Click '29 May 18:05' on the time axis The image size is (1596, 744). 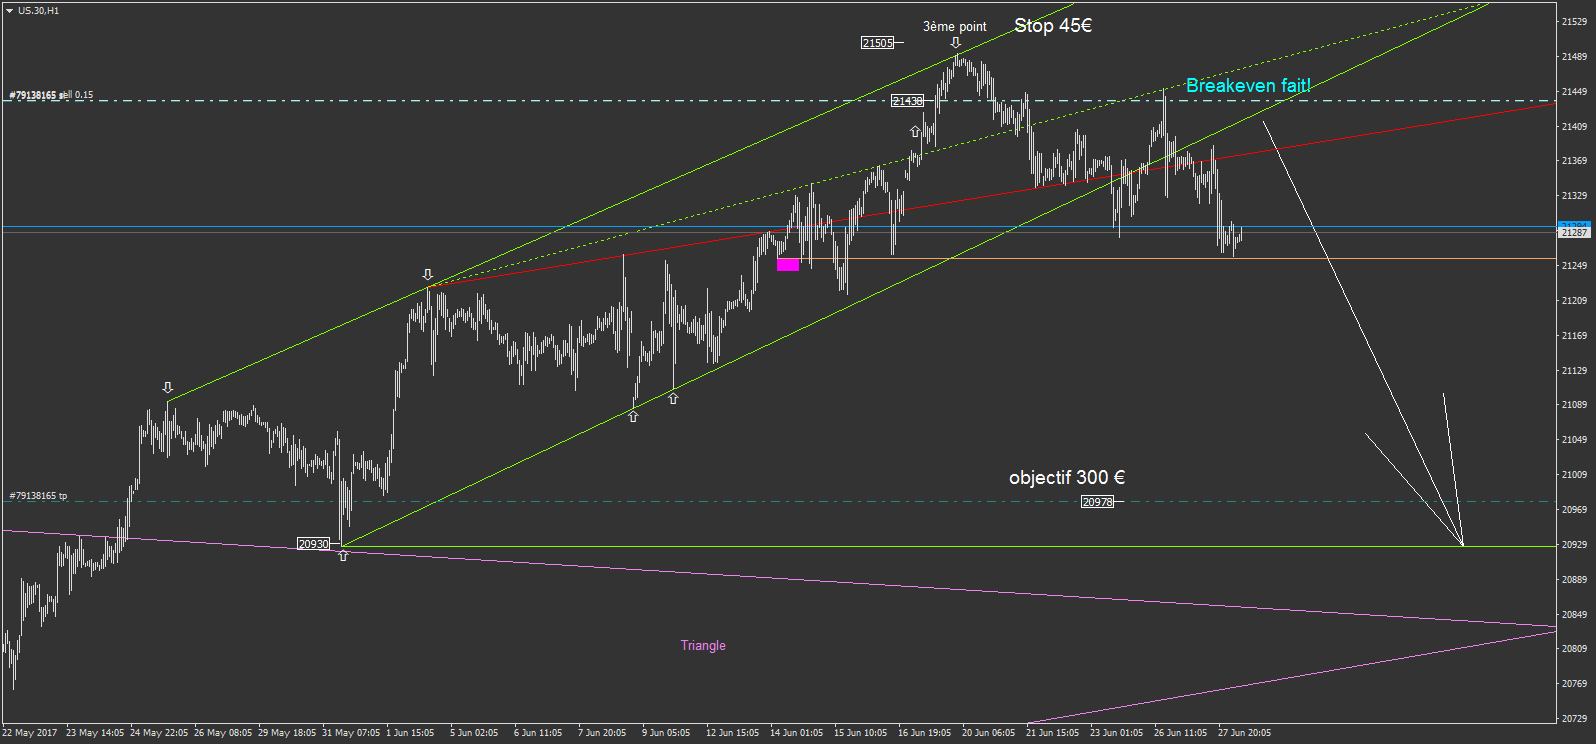point(287,733)
